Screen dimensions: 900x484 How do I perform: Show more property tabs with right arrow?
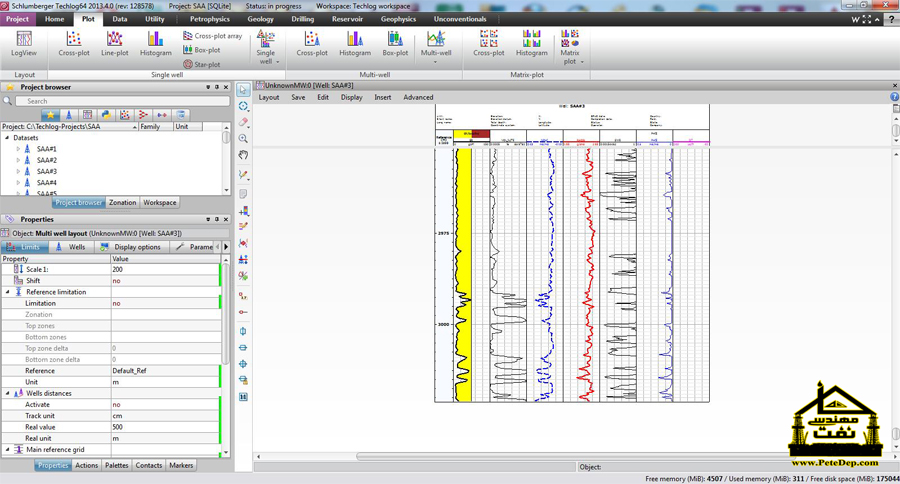tap(226, 247)
